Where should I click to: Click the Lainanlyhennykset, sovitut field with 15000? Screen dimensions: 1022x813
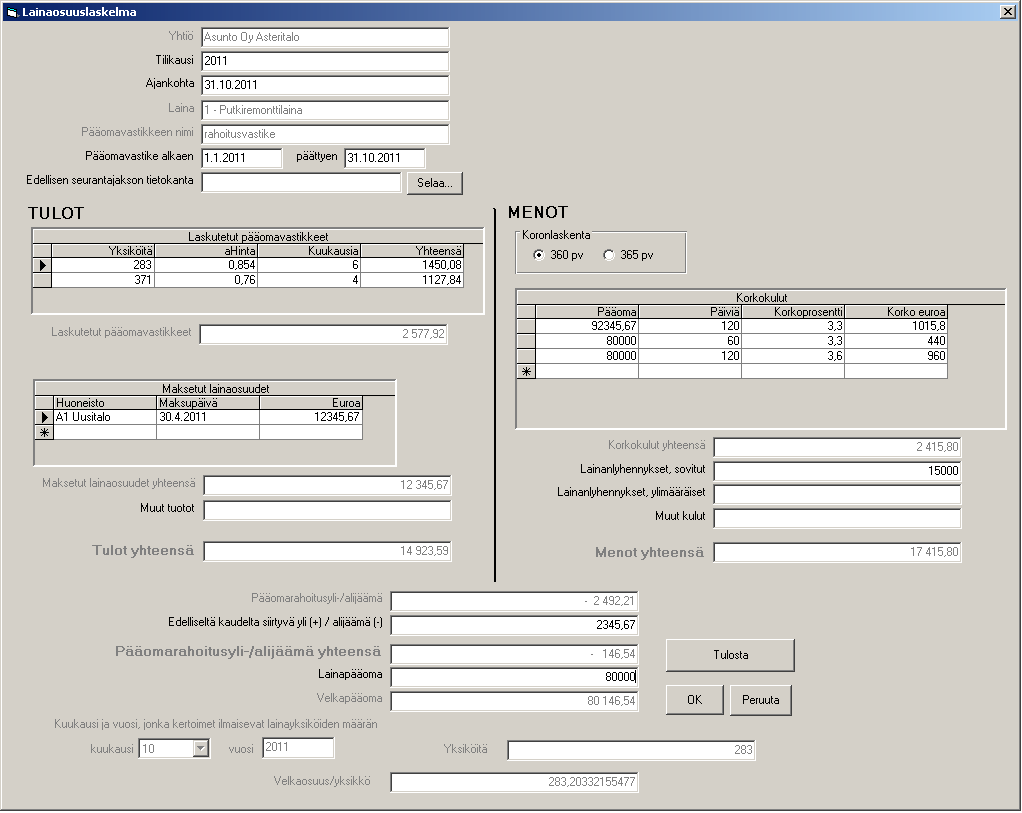click(838, 471)
